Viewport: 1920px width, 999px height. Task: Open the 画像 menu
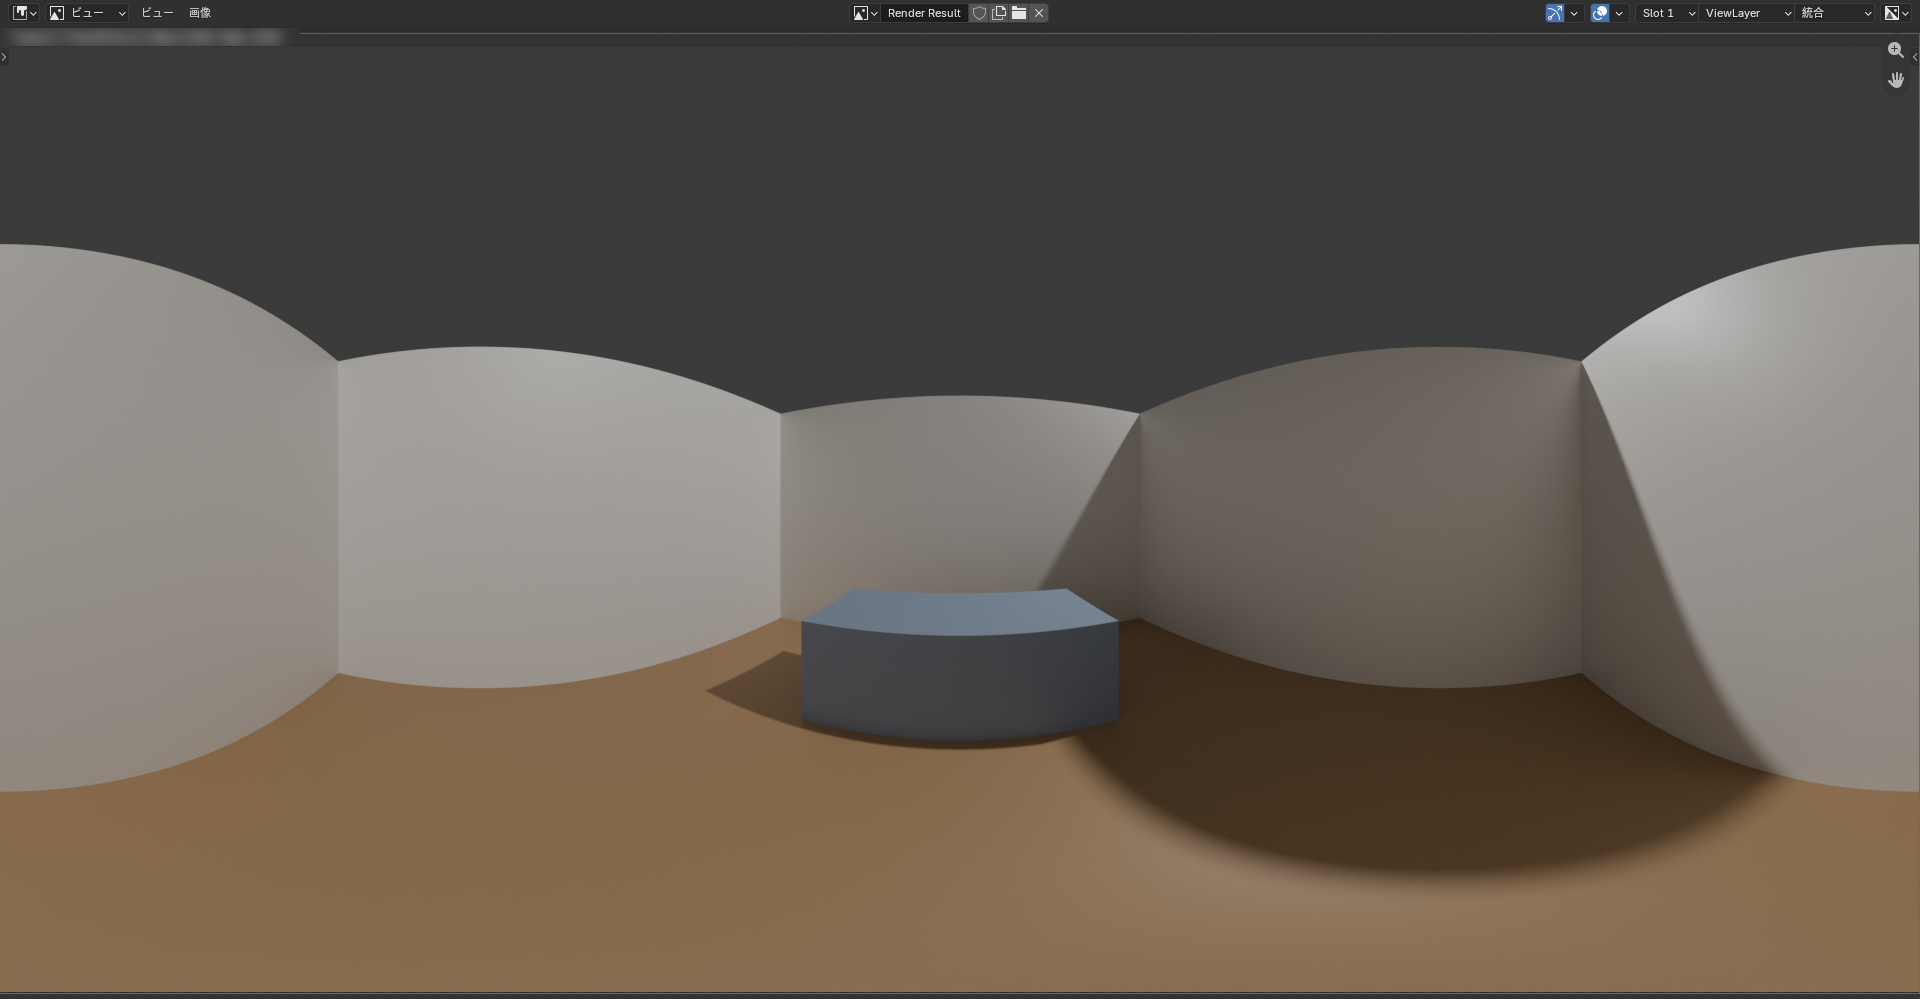click(x=200, y=13)
